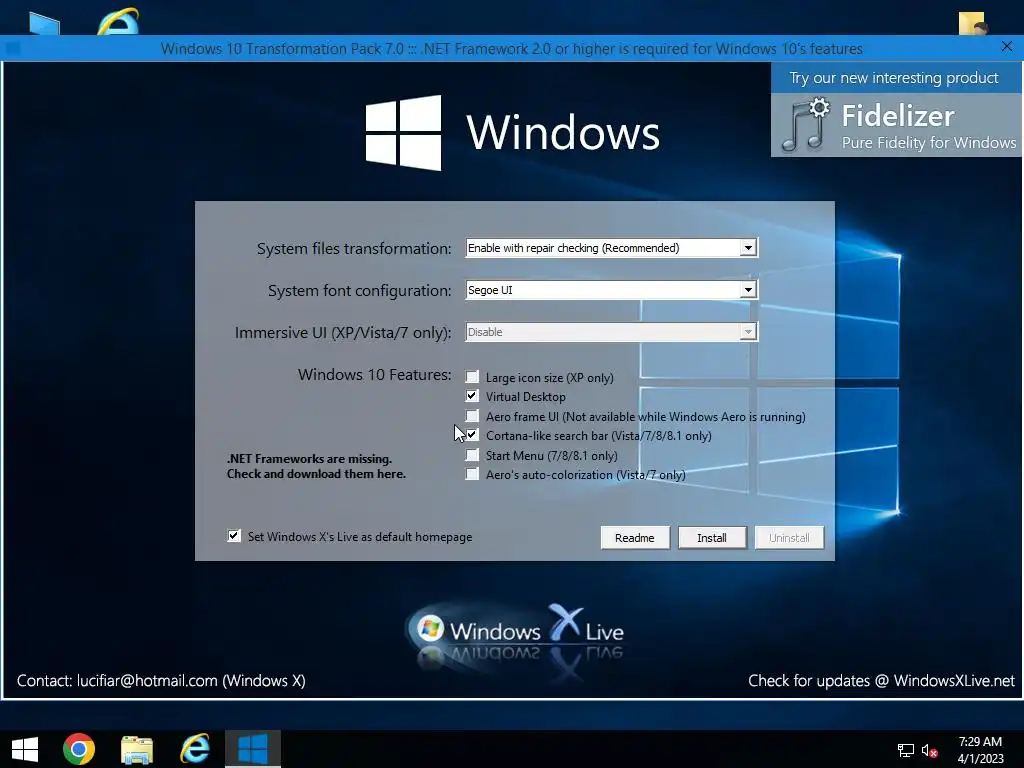Open the .NET Frameworks download link
The height and width of the screenshot is (768, 1024).
[x=316, y=466]
